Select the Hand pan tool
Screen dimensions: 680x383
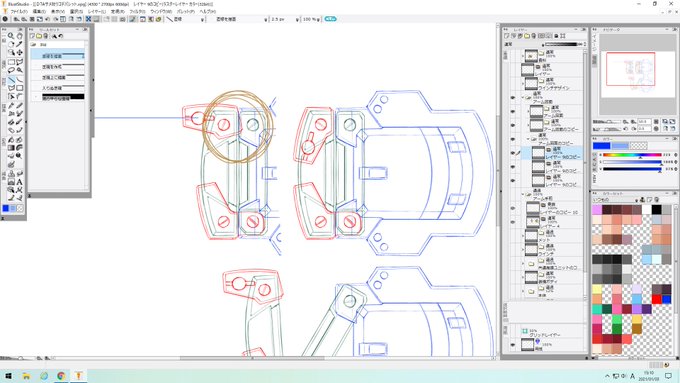[20, 36]
